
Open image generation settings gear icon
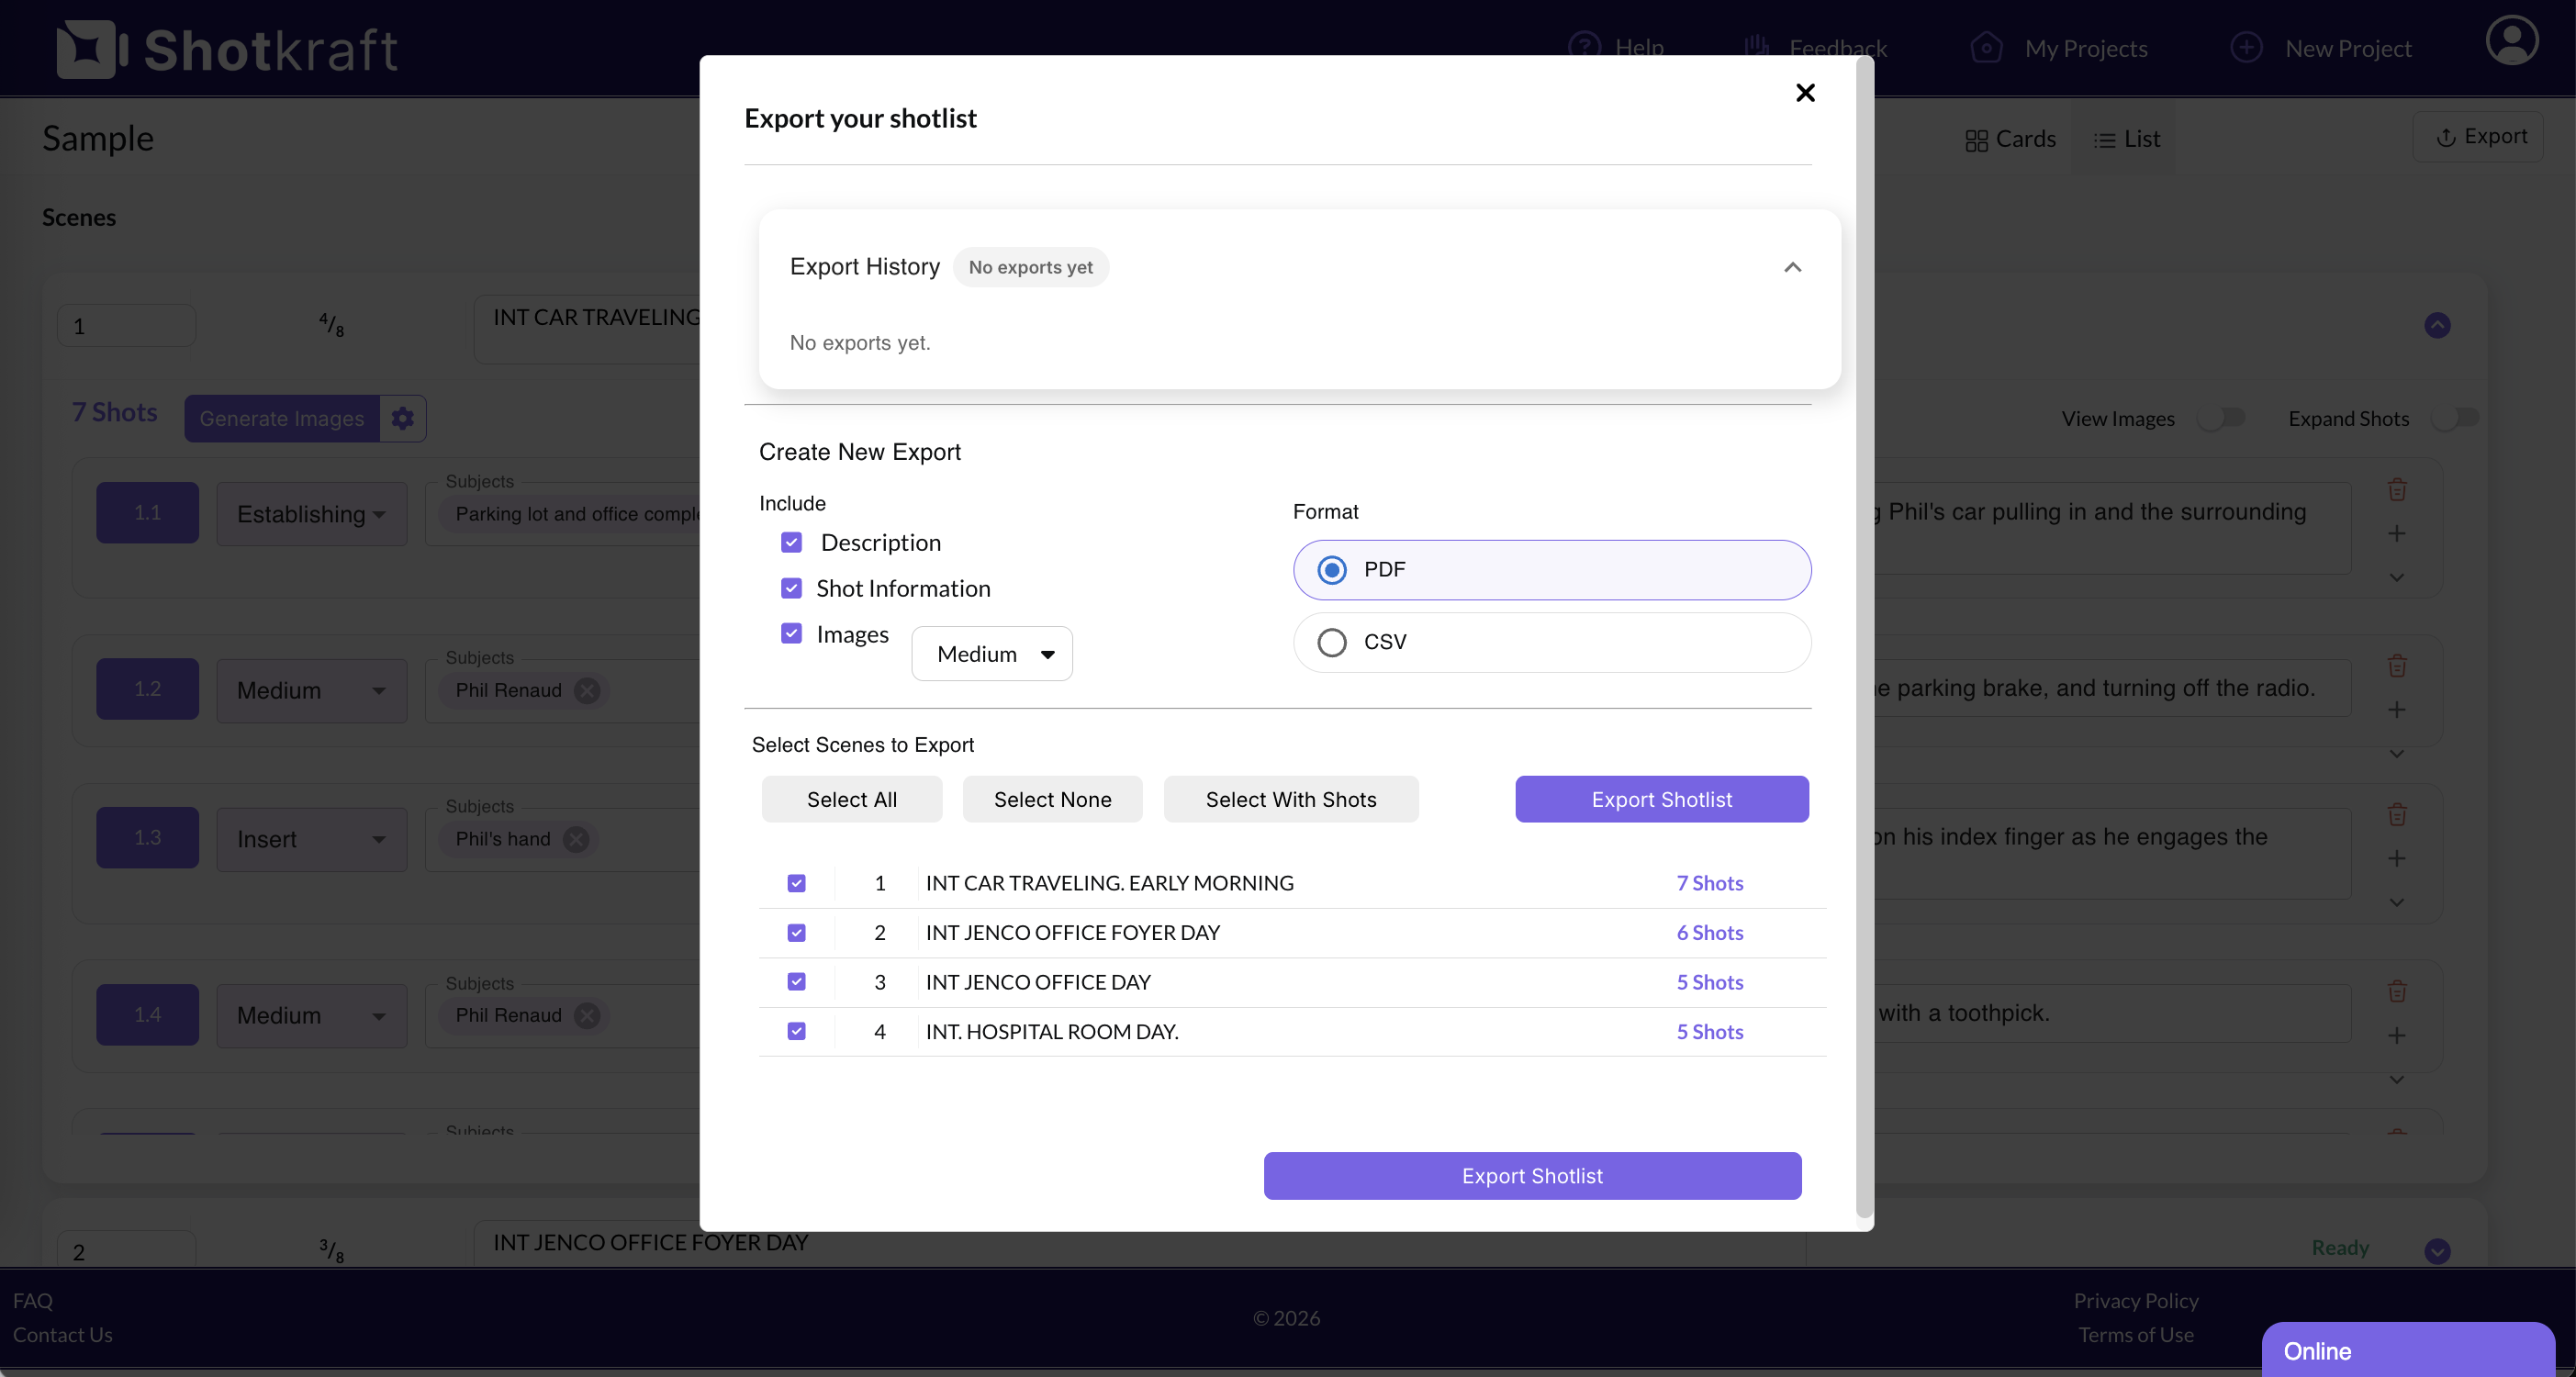pos(402,418)
